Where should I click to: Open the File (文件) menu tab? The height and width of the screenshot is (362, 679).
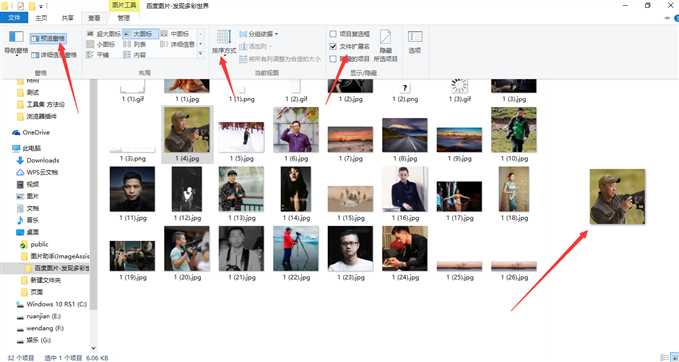pyautogui.click(x=14, y=18)
